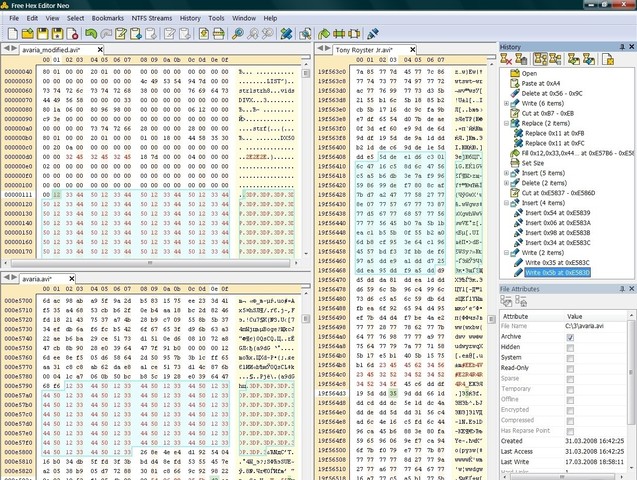Close the Tony Royster Jr.avi tab
This screenshot has width=637, height=480.
coord(413,50)
